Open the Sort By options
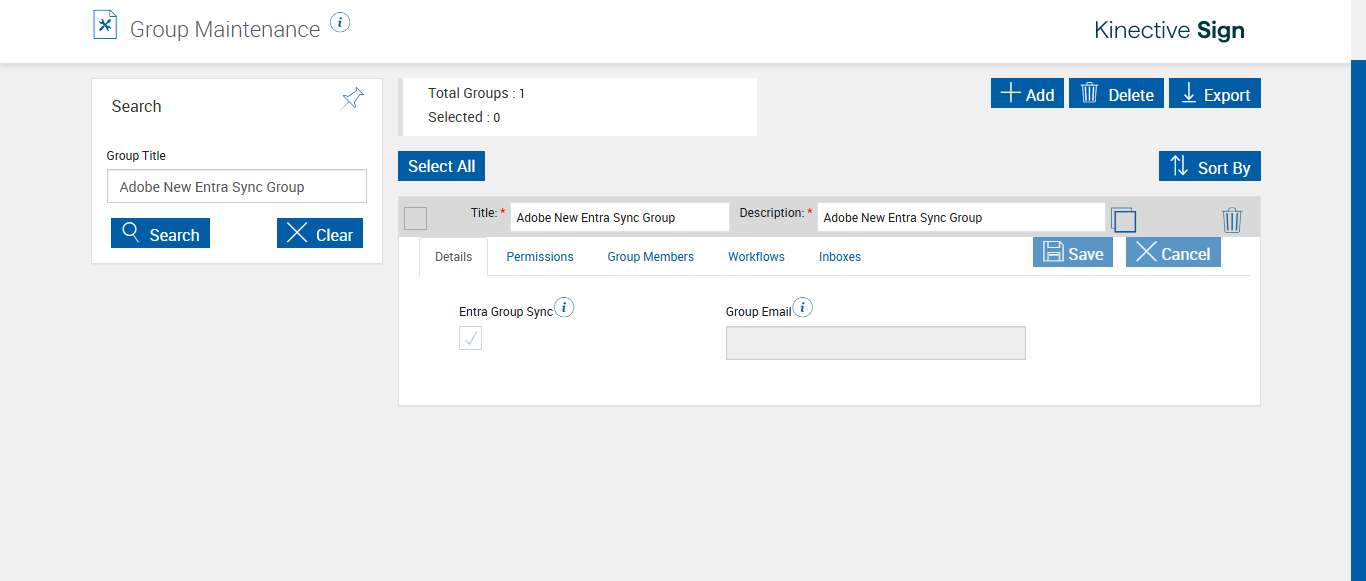1366x581 pixels. (1210, 167)
